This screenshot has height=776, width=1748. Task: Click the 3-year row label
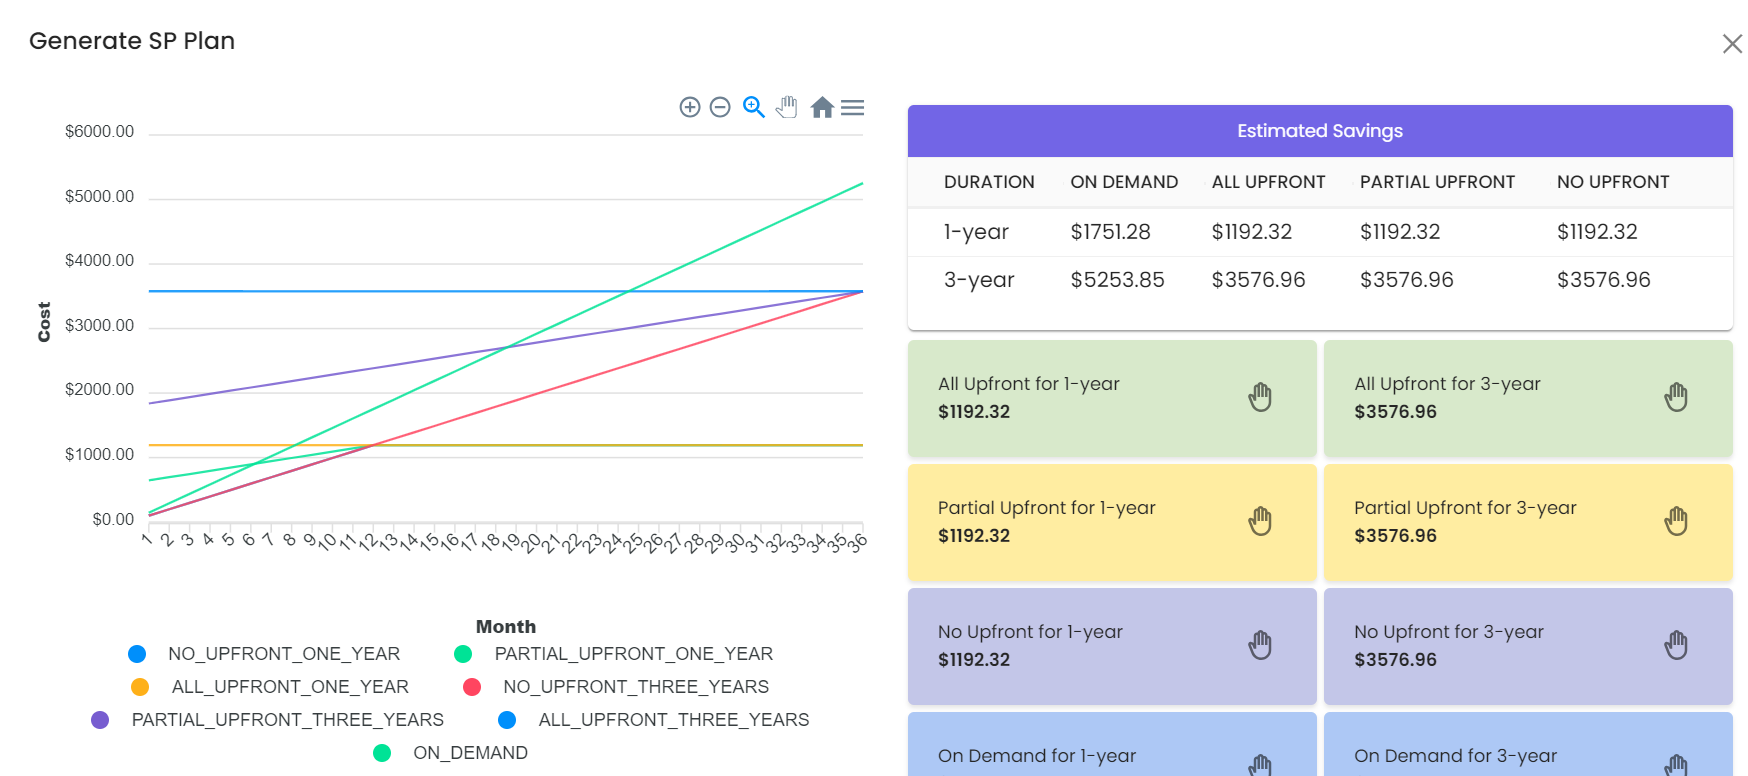[x=979, y=280]
